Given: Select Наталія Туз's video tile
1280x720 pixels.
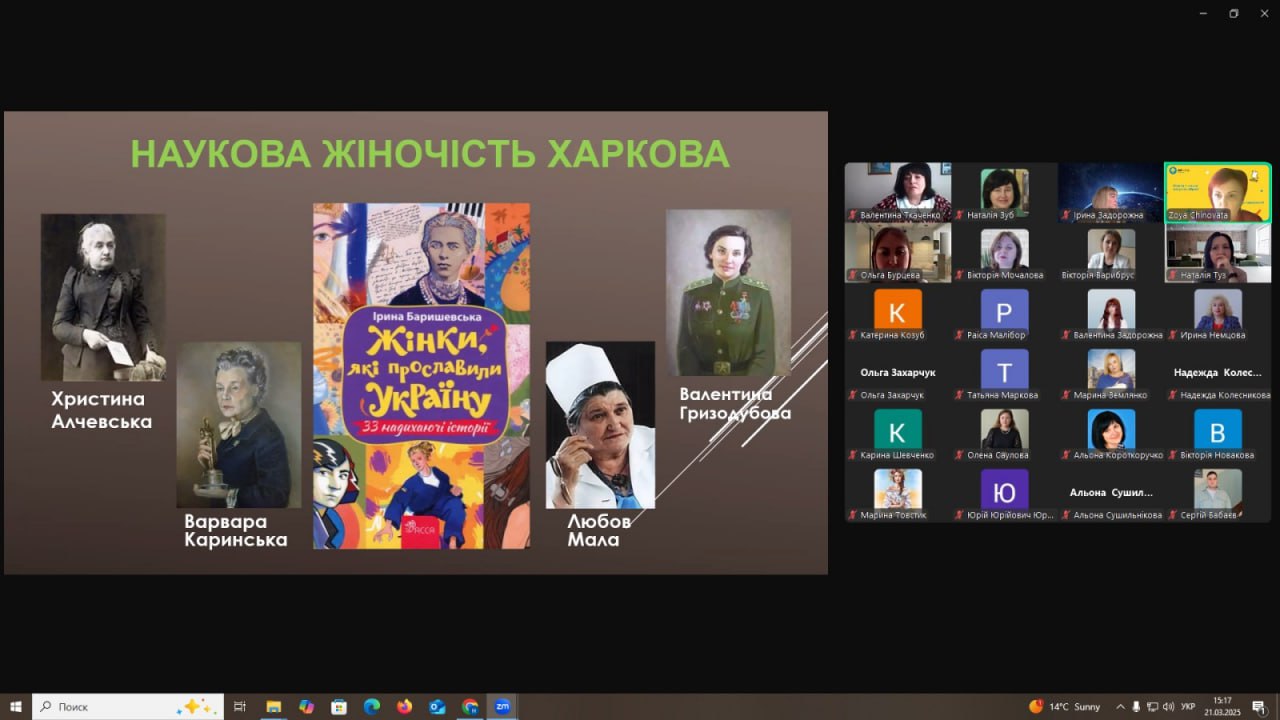Looking at the screenshot, I should (1218, 252).
